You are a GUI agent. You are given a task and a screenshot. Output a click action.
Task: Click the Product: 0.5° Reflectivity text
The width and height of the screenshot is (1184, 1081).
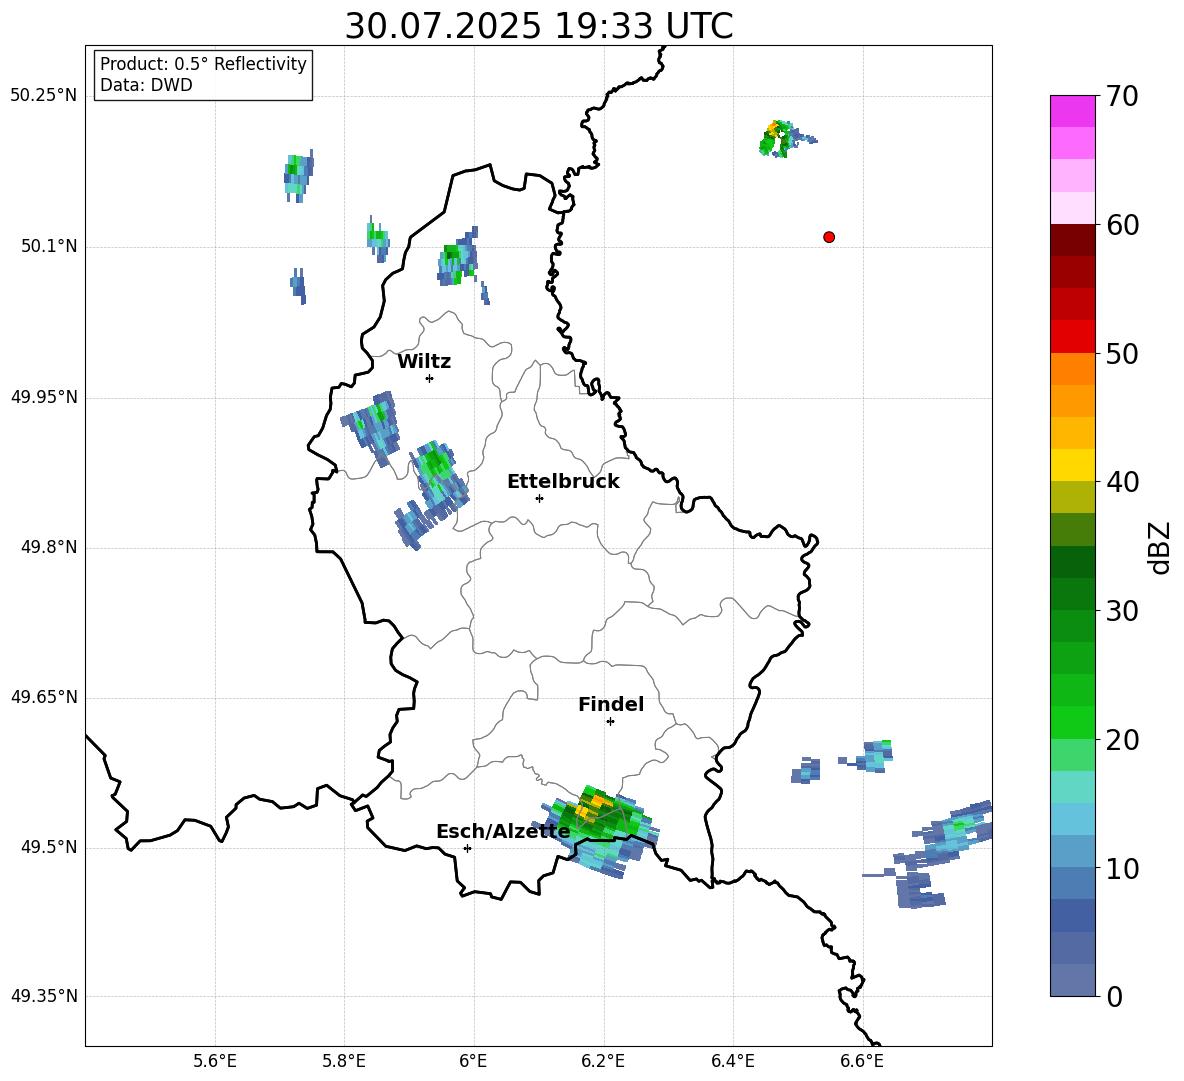(x=203, y=64)
